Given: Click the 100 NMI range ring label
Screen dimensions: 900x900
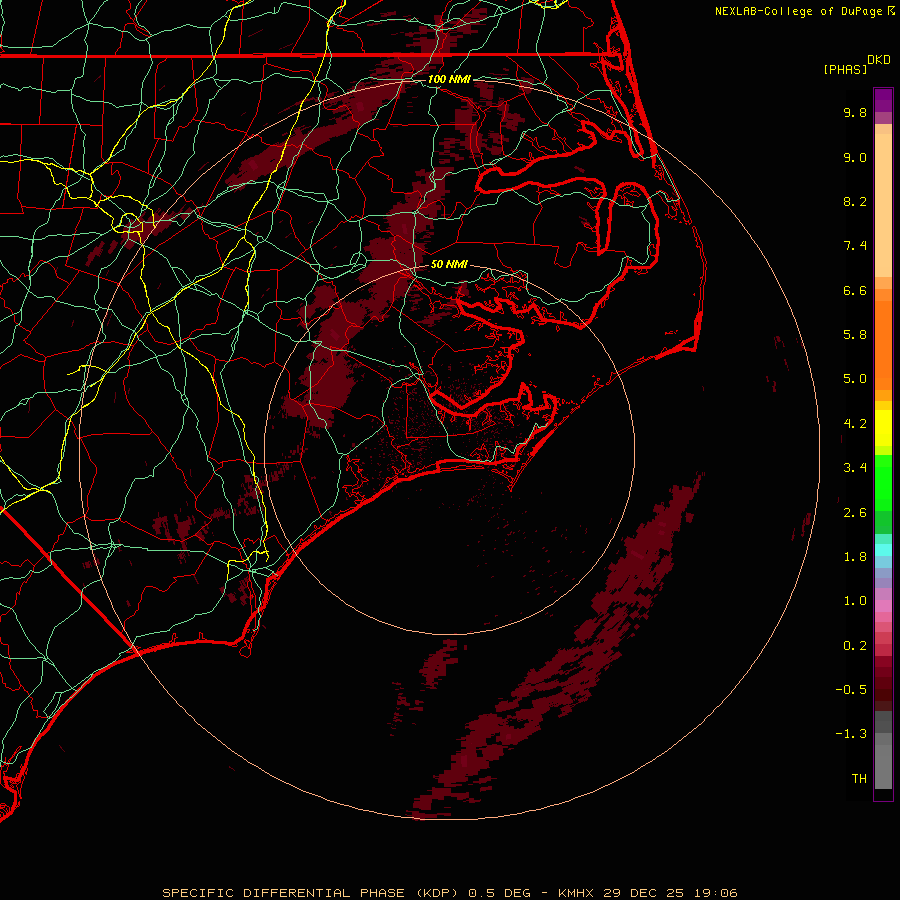Looking at the screenshot, I should (449, 79).
